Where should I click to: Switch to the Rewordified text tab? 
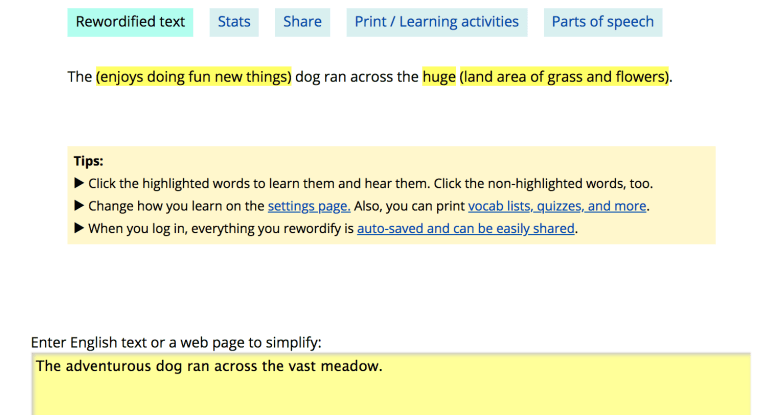coord(130,22)
